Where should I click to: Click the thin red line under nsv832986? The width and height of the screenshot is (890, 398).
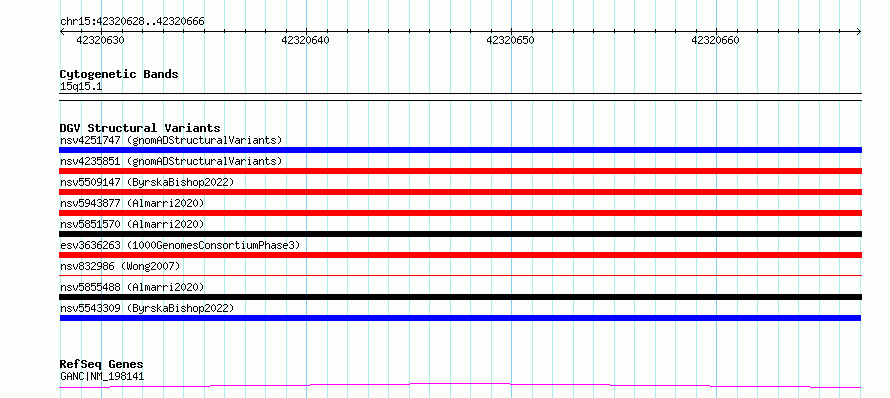pos(460,275)
